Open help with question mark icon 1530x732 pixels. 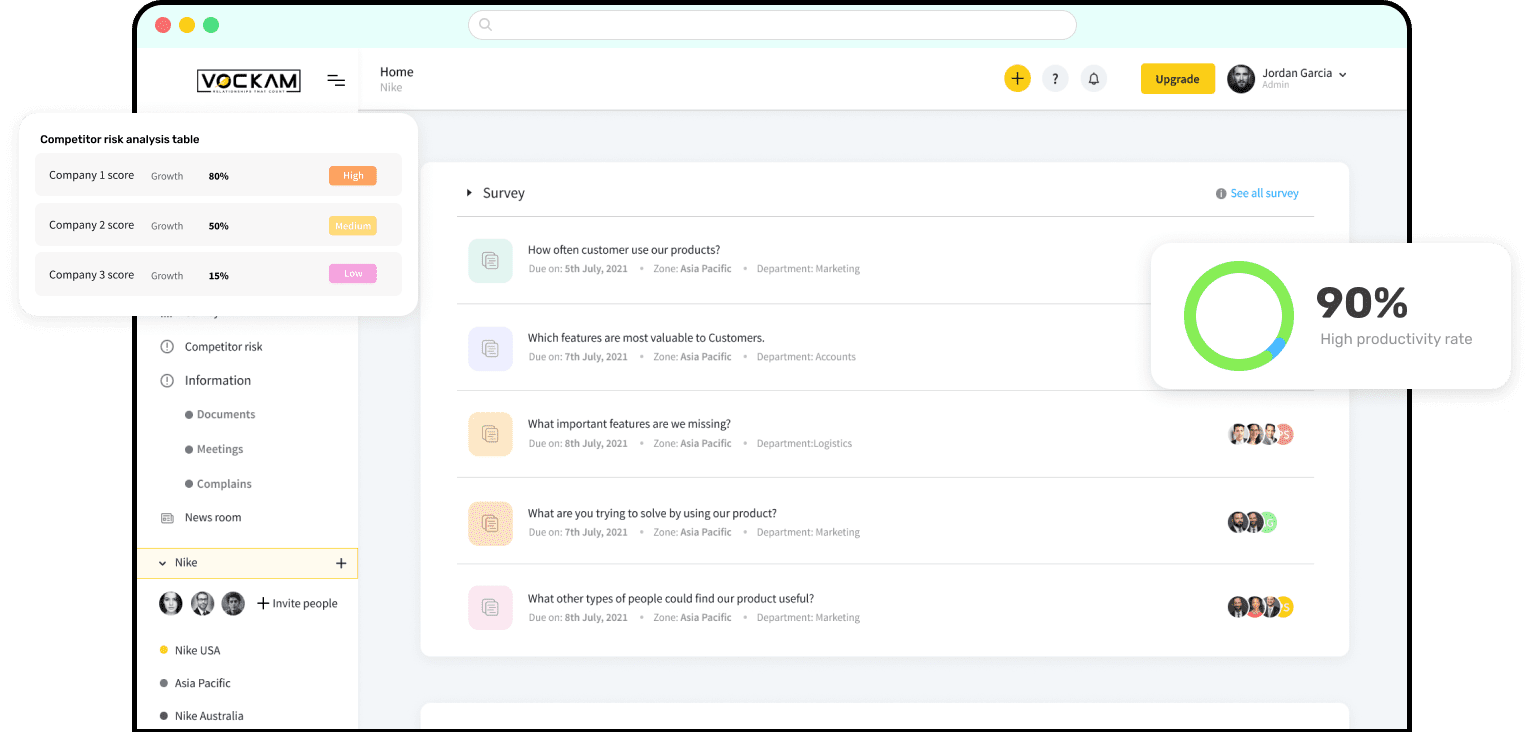click(1055, 79)
